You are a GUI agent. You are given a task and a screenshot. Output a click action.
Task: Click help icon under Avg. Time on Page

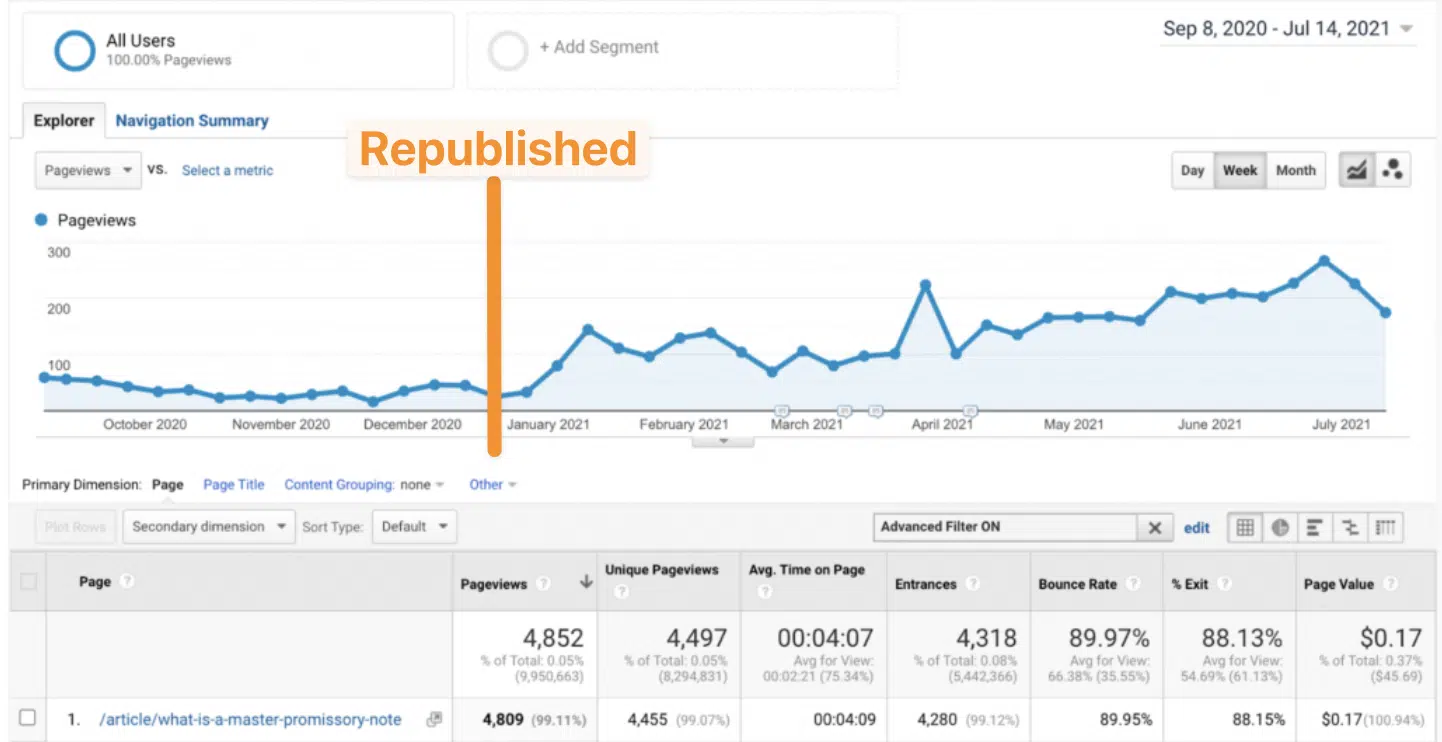(764, 592)
